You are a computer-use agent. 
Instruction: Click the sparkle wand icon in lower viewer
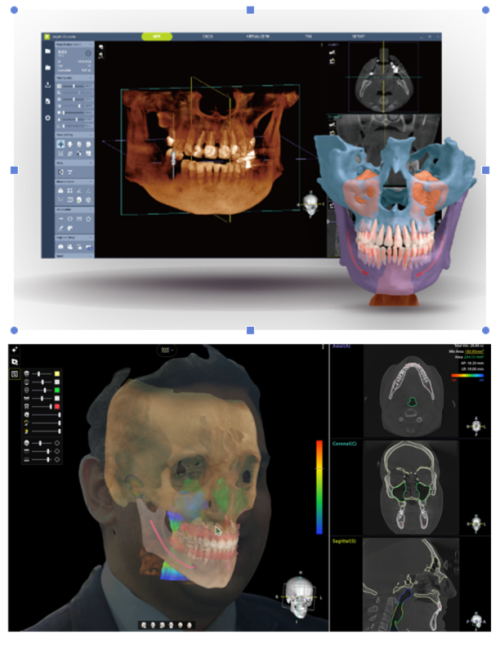click(14, 349)
